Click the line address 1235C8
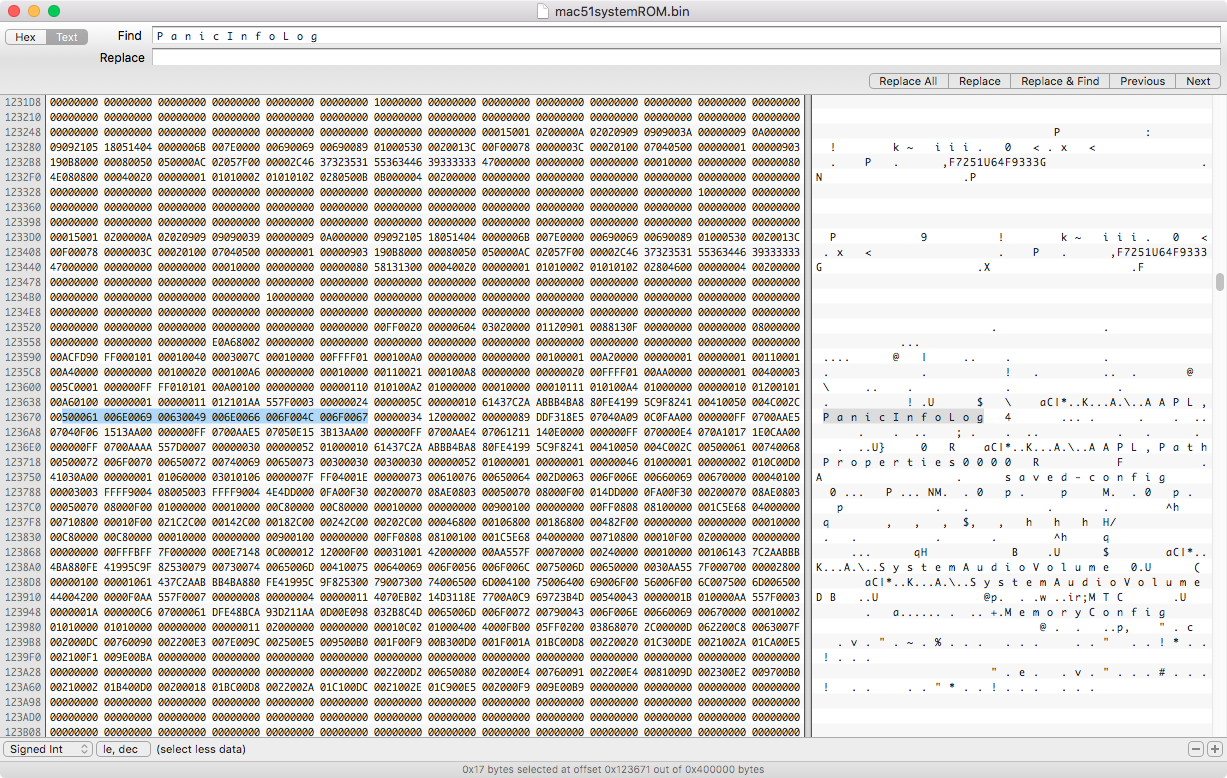 click(x=23, y=372)
